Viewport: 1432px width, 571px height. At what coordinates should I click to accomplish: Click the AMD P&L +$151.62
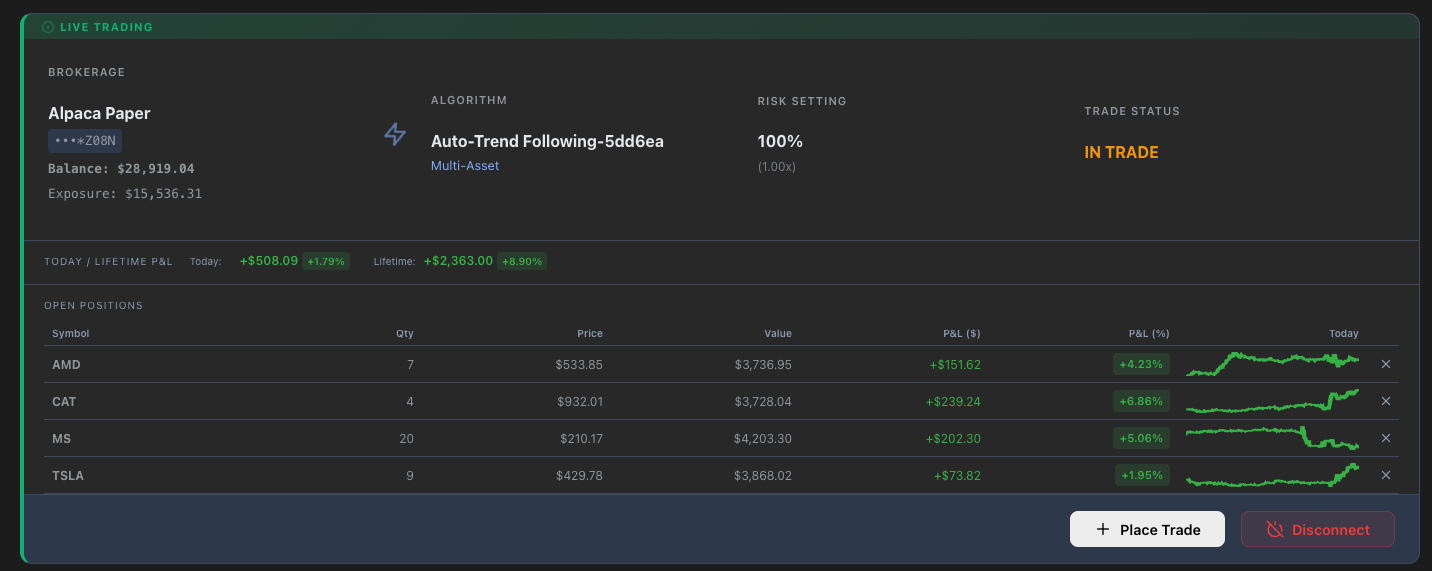954,365
